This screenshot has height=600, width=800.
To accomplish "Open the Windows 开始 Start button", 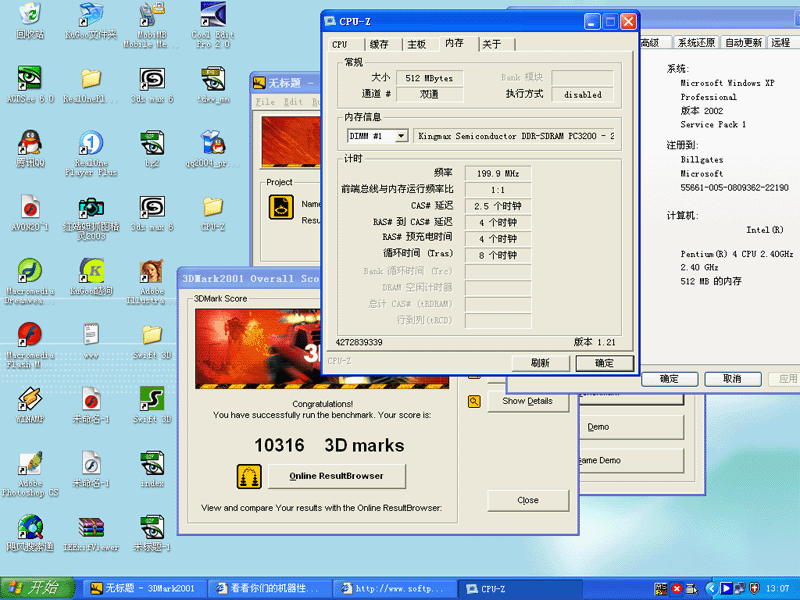I will click(38, 588).
